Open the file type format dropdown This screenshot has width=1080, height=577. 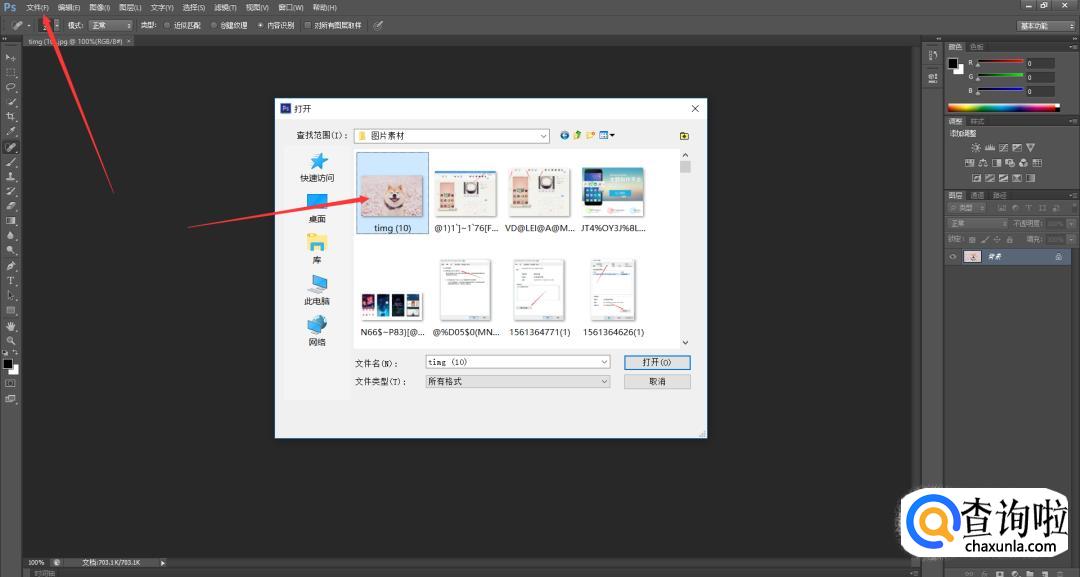click(604, 381)
